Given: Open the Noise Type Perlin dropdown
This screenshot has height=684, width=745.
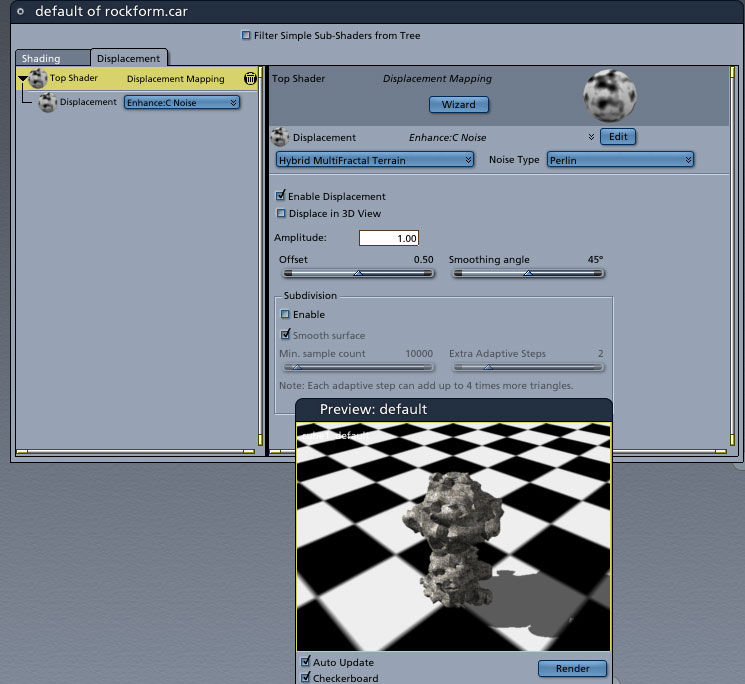Looking at the screenshot, I should point(620,160).
